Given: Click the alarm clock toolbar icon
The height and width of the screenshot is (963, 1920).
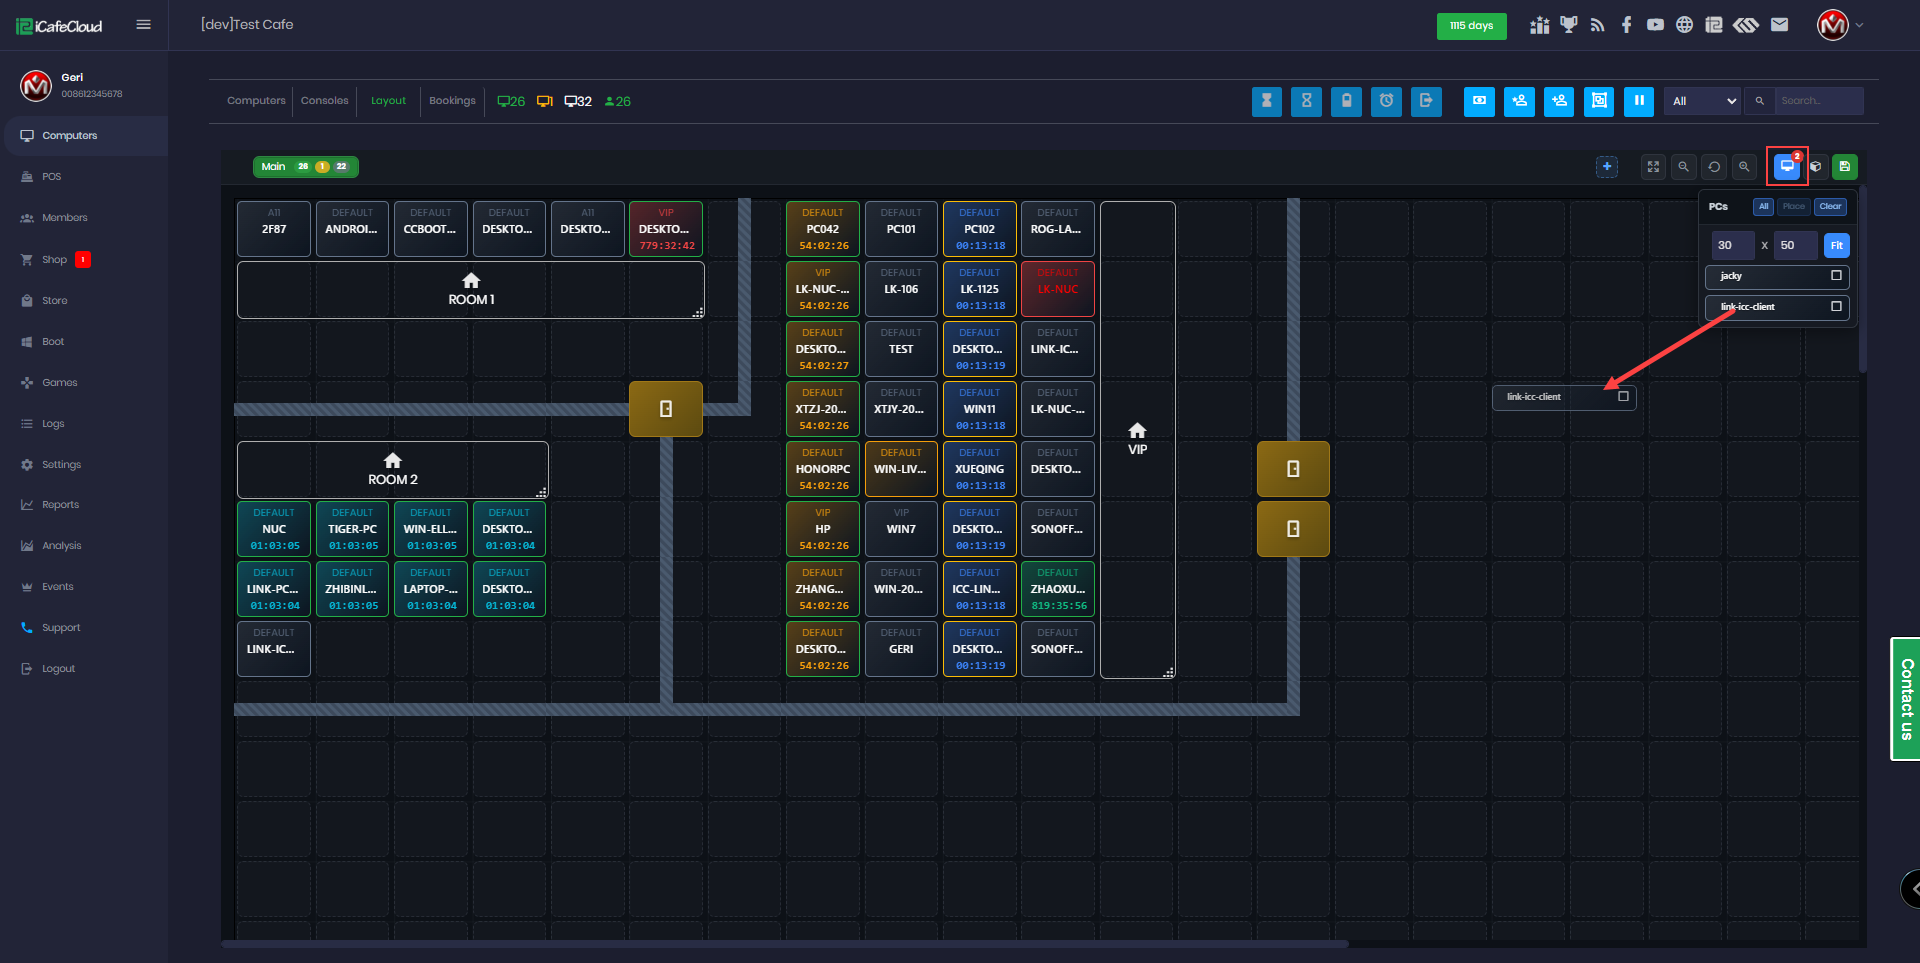Looking at the screenshot, I should pos(1386,101).
